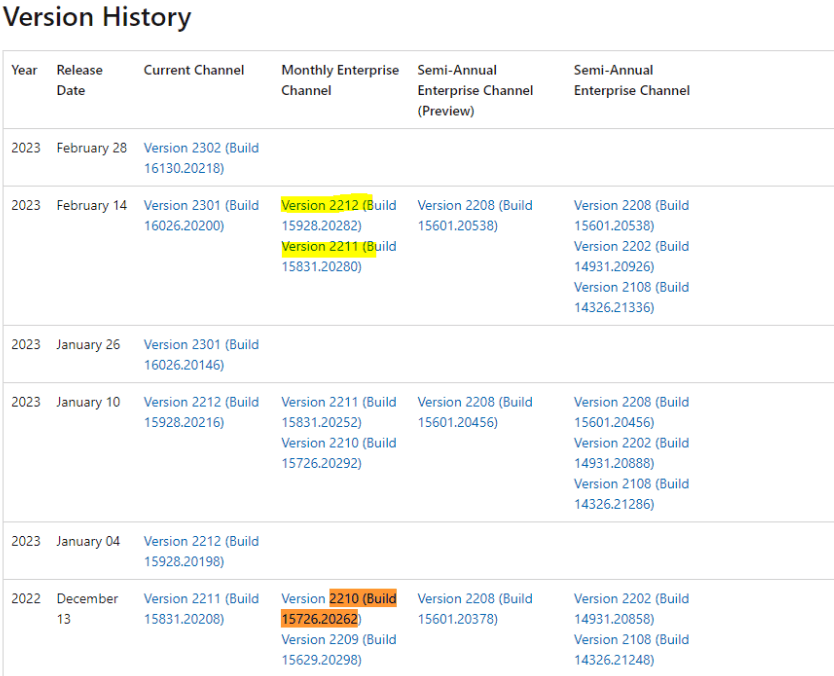Click the "Release Date" column header

click(80, 80)
